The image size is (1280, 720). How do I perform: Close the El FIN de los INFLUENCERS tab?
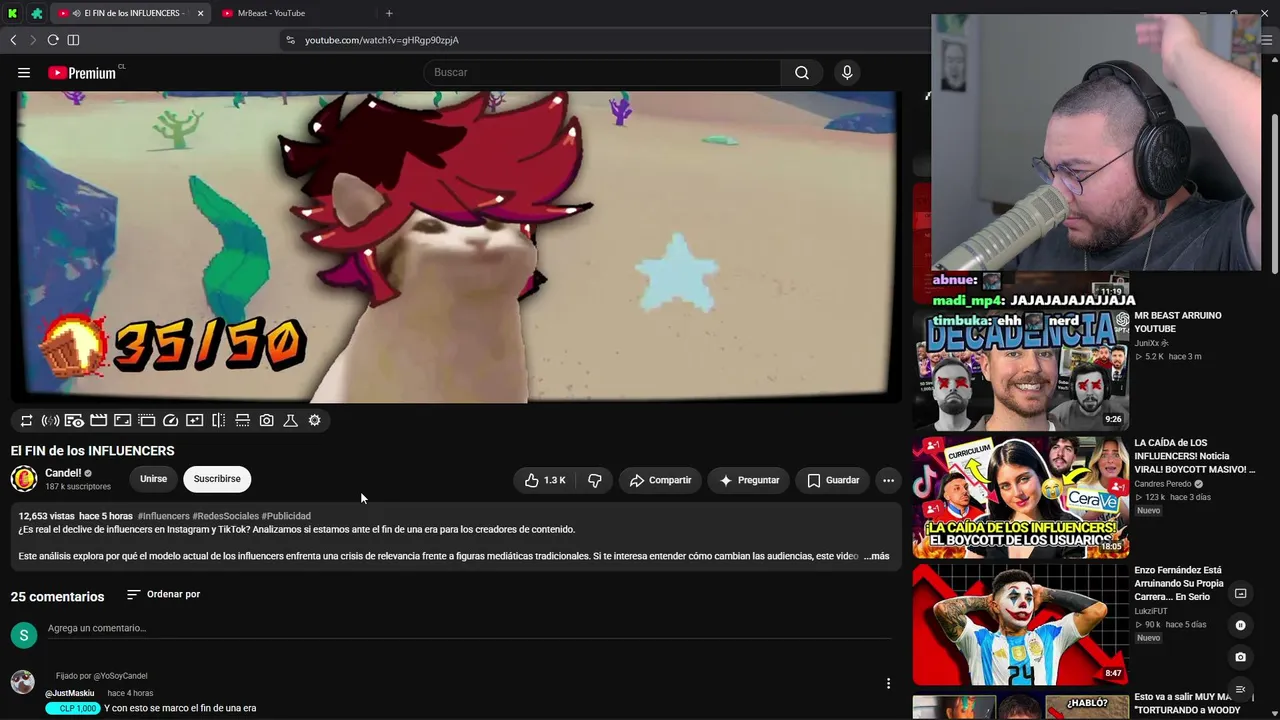tap(200, 13)
